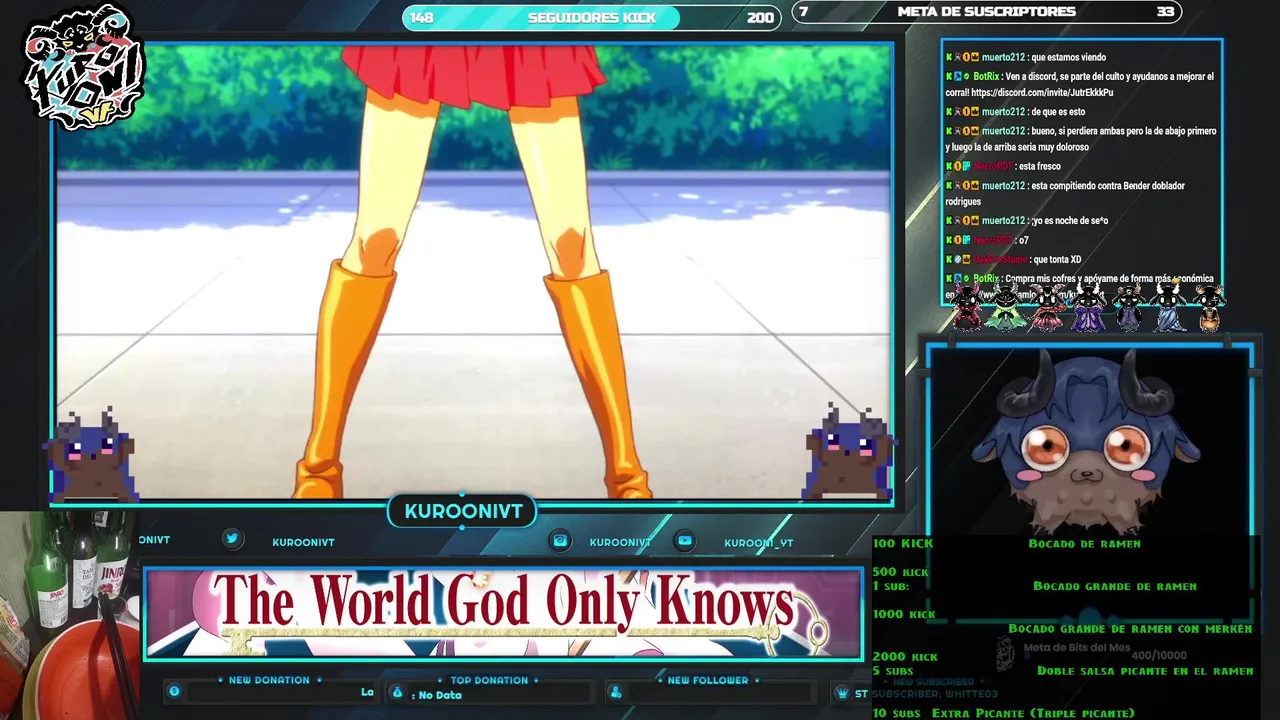1280x720 pixels.
Task: Click 'muerto212: de que es esto' message
Action: tap(1015, 112)
